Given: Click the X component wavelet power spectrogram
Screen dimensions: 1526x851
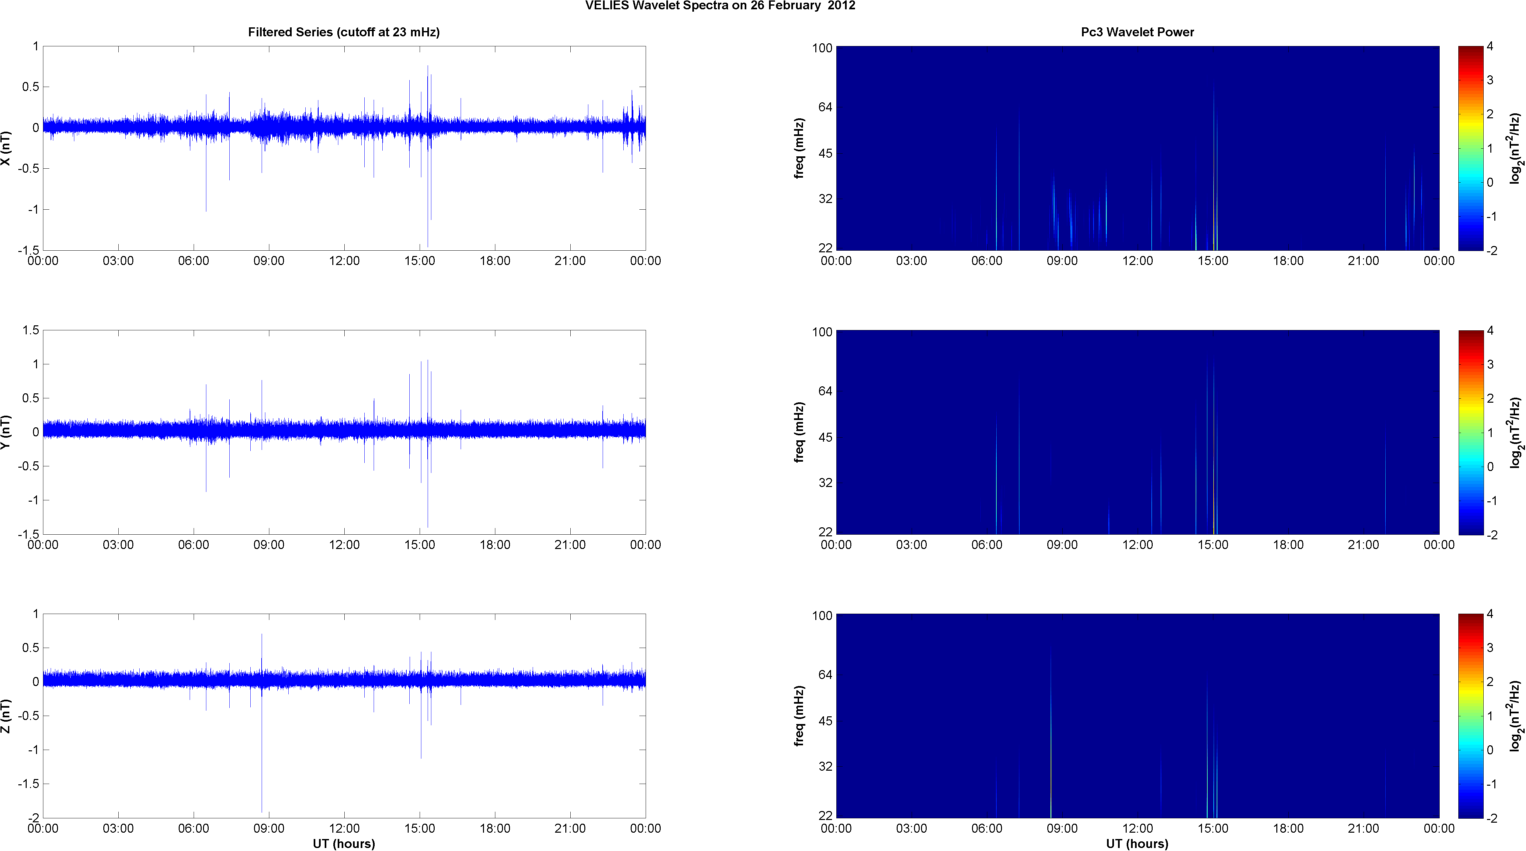Looking at the screenshot, I should (1137, 148).
